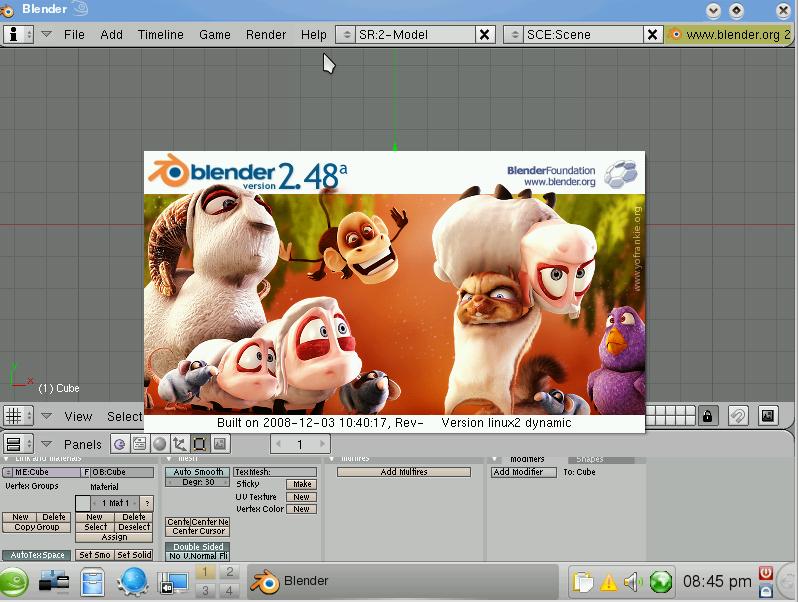The height and width of the screenshot is (602, 798).
Task: Click the red power logout icon
Action: point(766,574)
